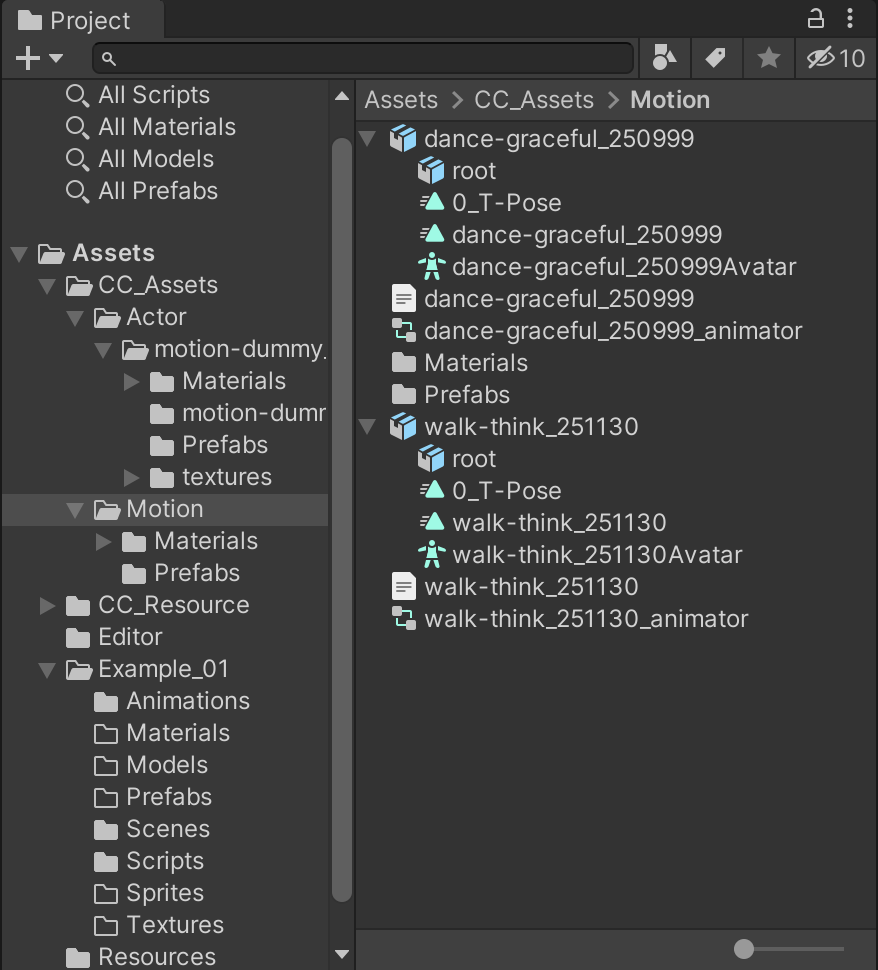Toggle the saved search star filter
This screenshot has width=878, height=970.
(x=768, y=58)
